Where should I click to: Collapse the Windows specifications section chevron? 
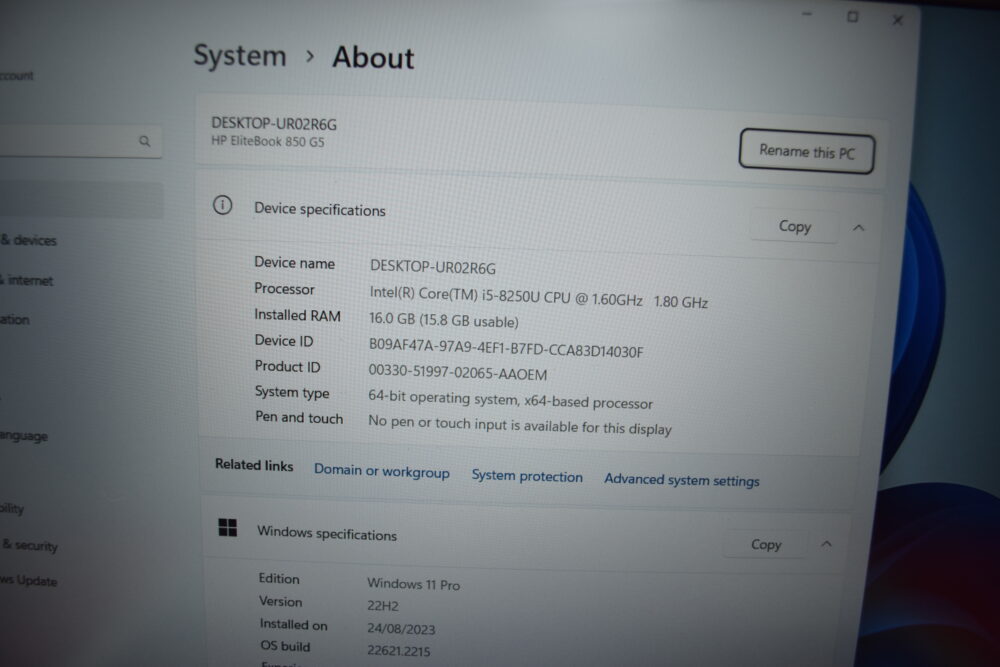pyautogui.click(x=827, y=544)
